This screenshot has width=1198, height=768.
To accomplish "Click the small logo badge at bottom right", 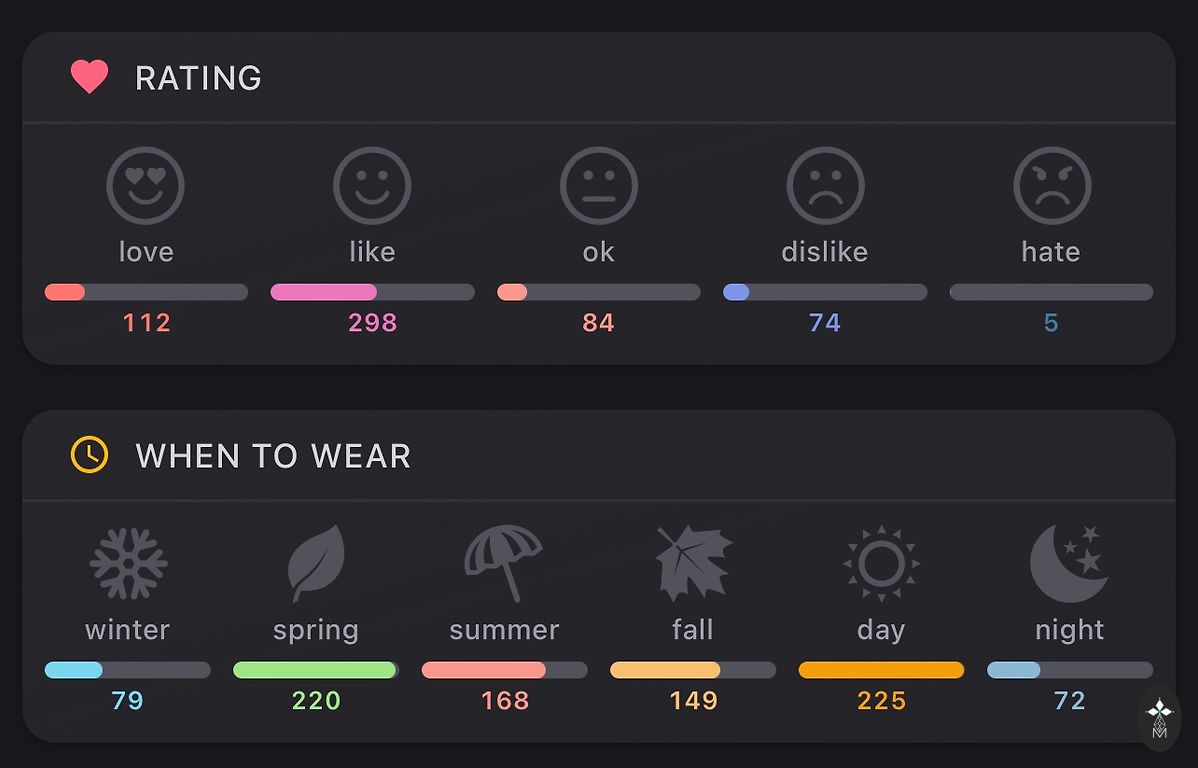I will tap(1159, 718).
